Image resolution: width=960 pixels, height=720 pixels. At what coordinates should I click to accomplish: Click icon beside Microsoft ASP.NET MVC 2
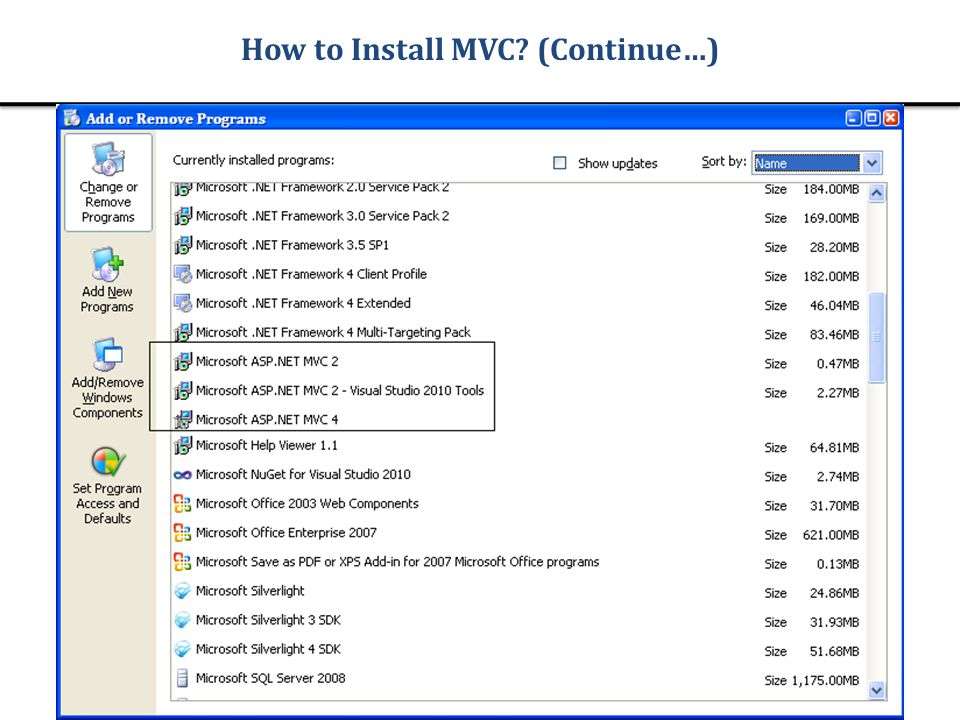[182, 361]
